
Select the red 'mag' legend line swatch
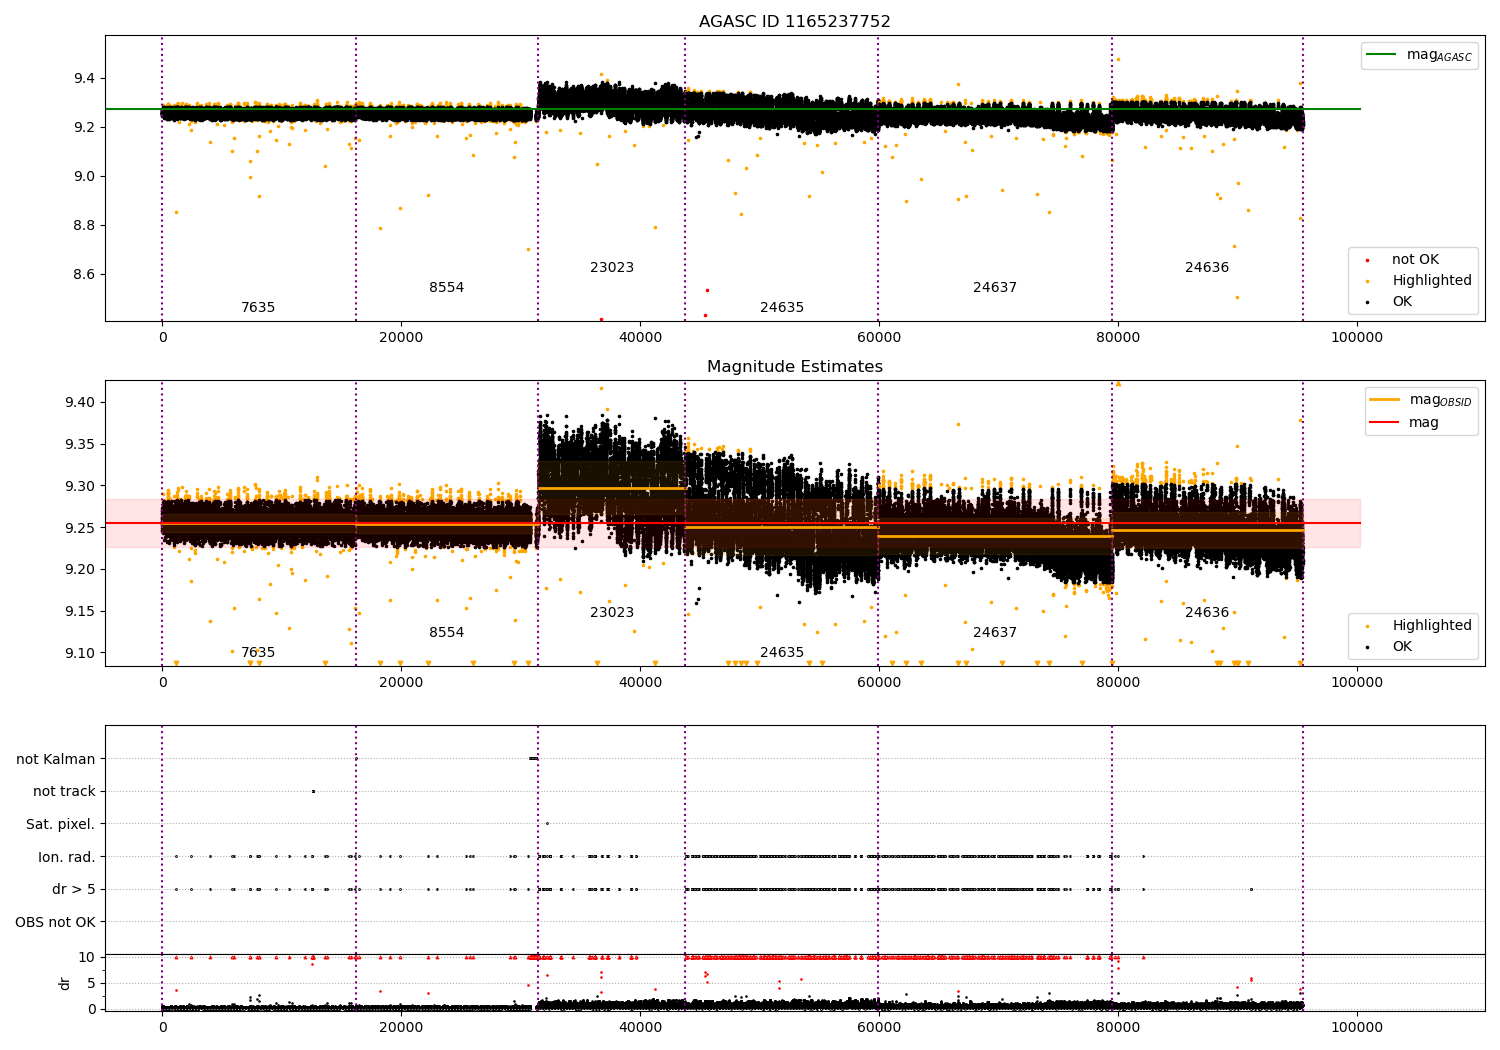pyautogui.click(x=1385, y=422)
